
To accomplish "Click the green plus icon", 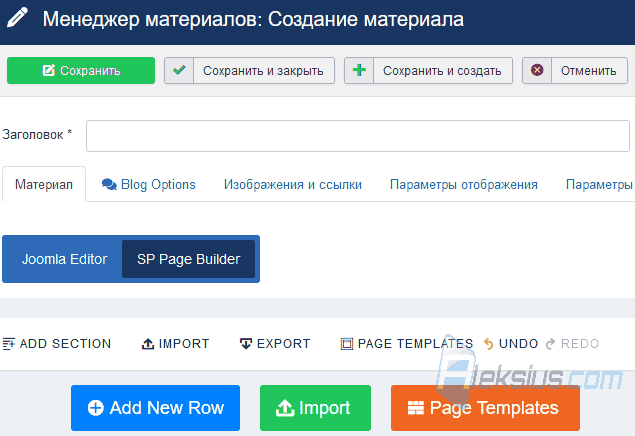I will (x=359, y=70).
